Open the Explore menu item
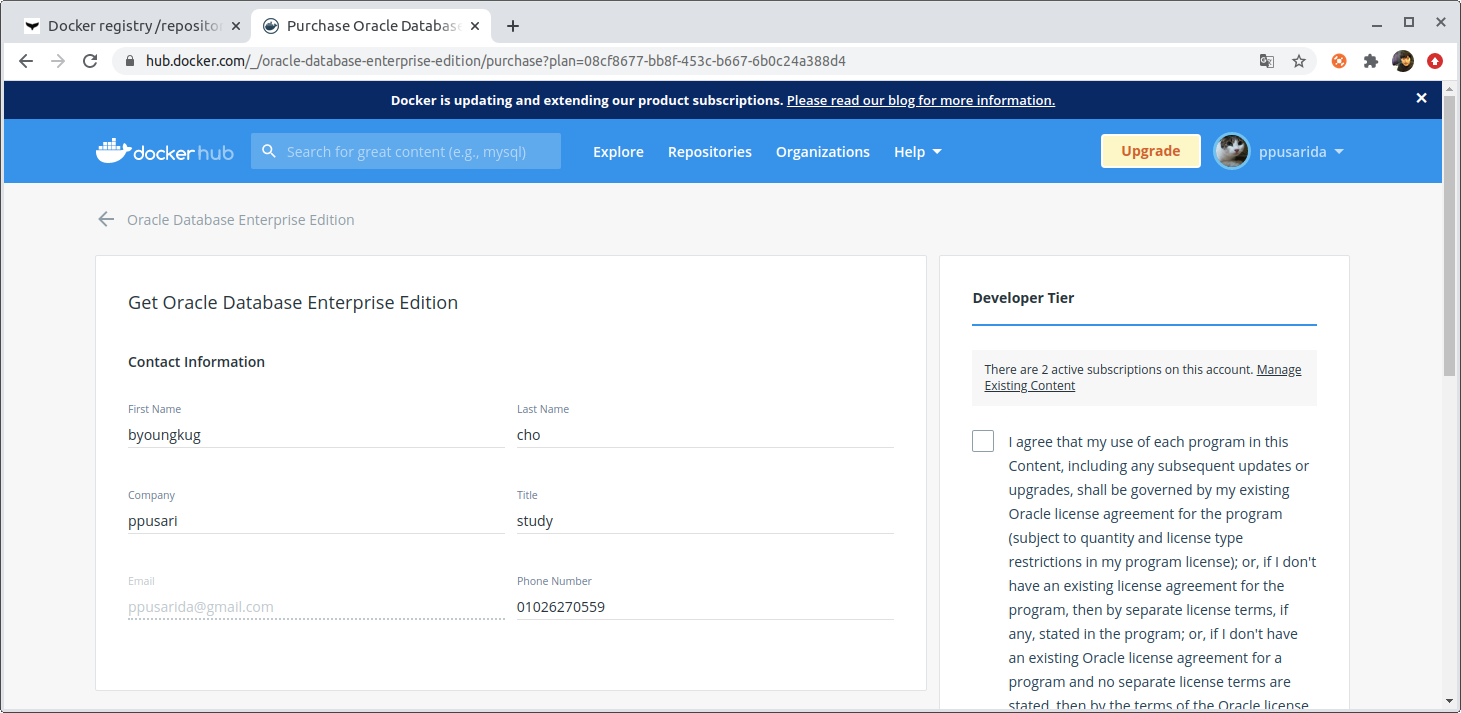 tap(618, 152)
